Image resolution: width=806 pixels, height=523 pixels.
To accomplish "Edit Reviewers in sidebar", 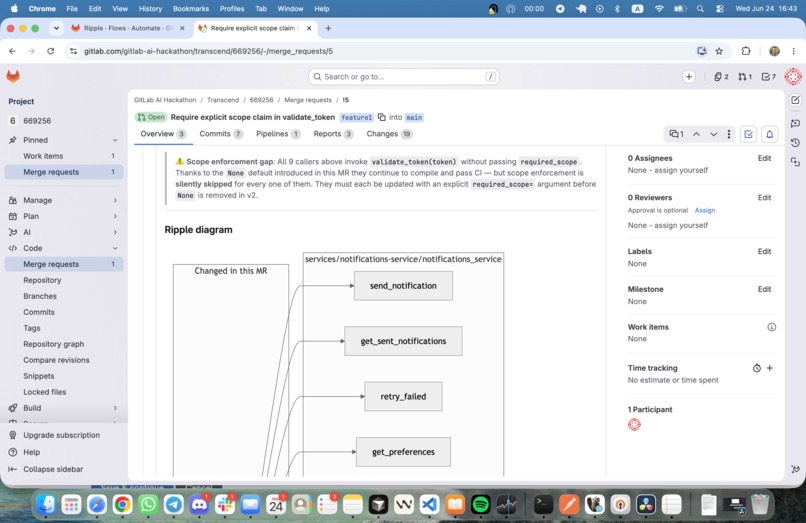I will coord(764,197).
